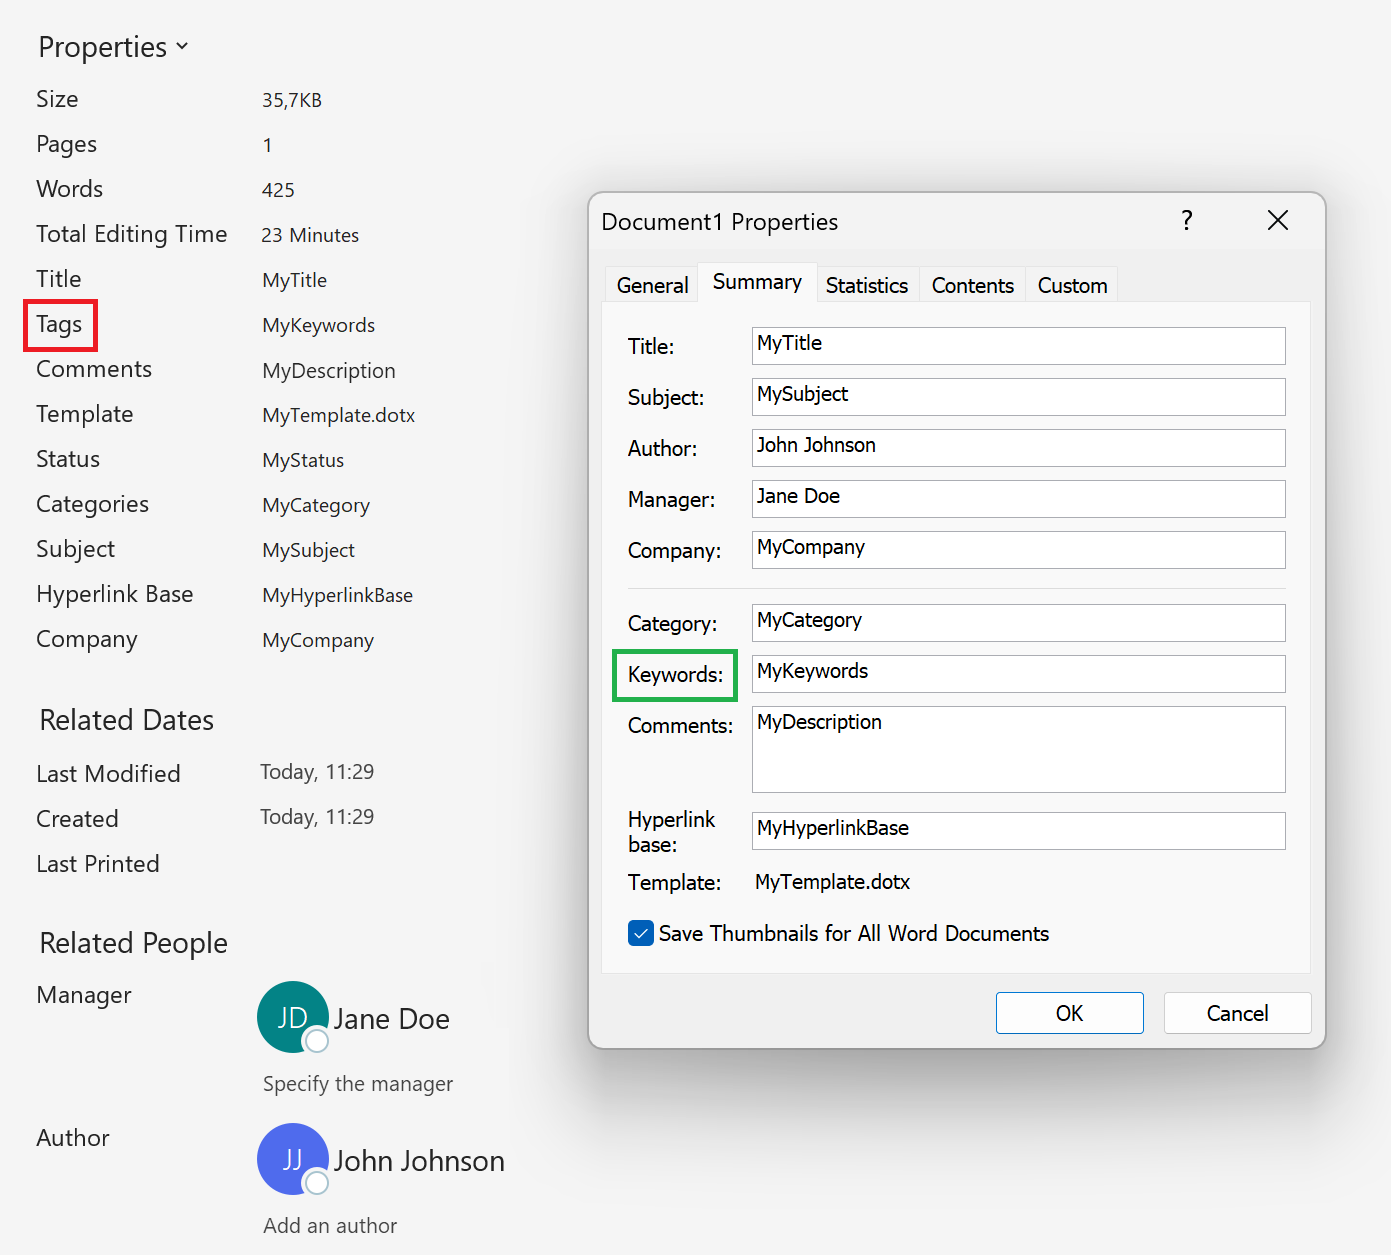The width and height of the screenshot is (1391, 1255).
Task: Click 'Add an author' field
Action: tap(330, 1226)
